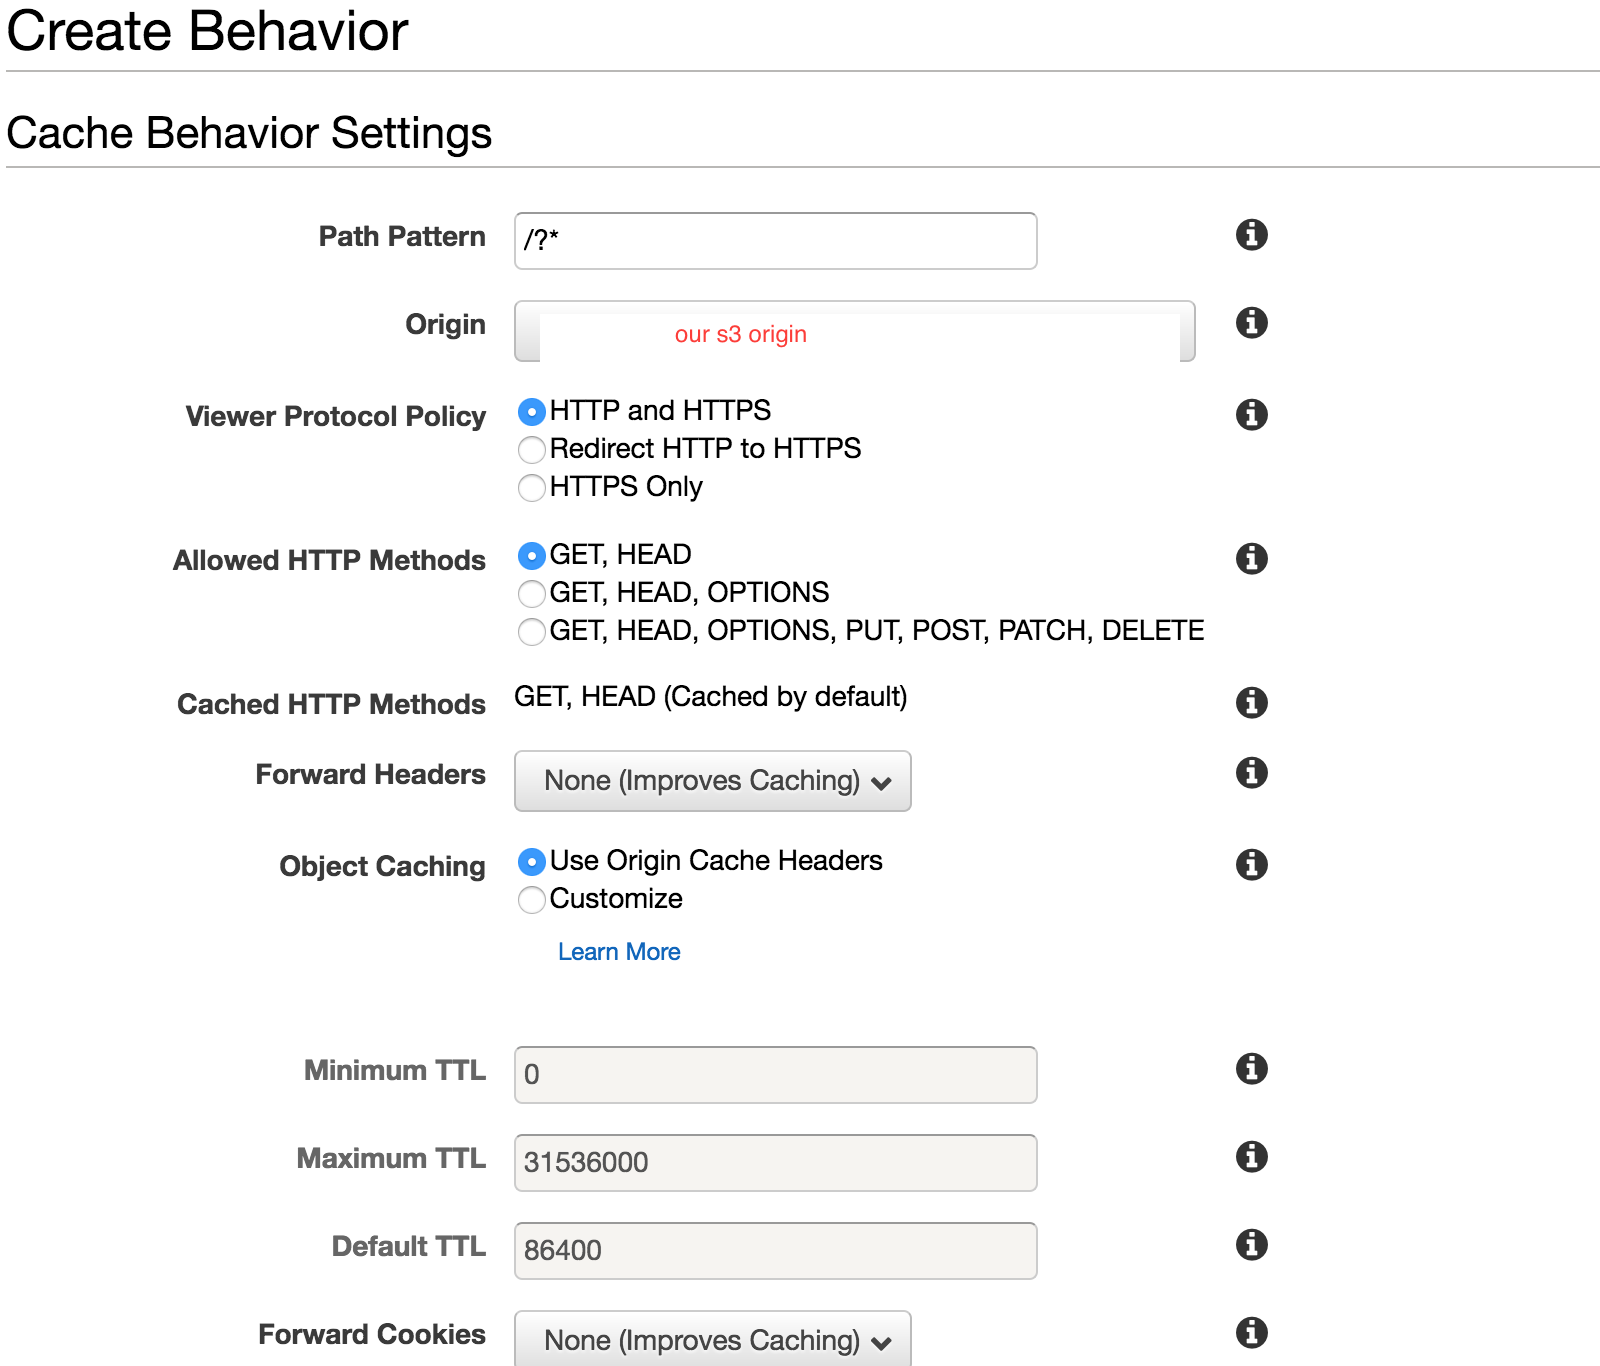Click the Default TTL info icon

coord(1251,1244)
